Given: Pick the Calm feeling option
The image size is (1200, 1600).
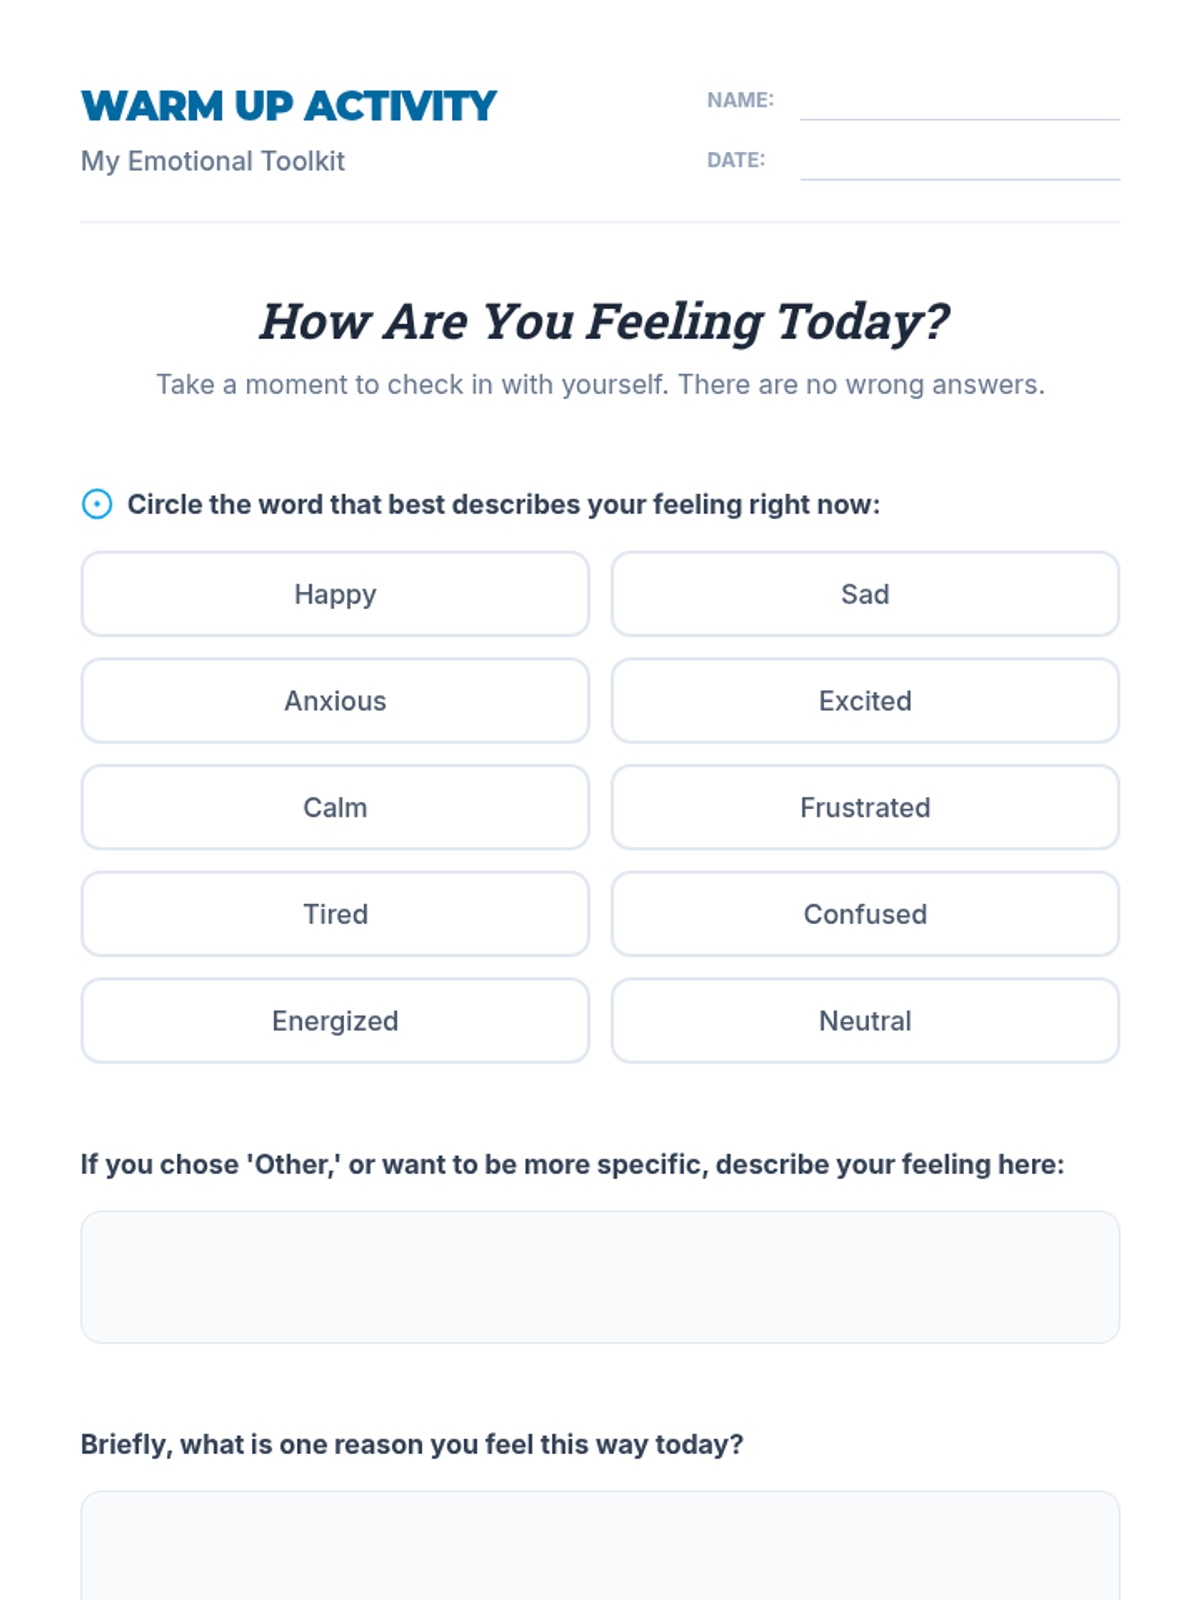Looking at the screenshot, I should click(x=335, y=807).
